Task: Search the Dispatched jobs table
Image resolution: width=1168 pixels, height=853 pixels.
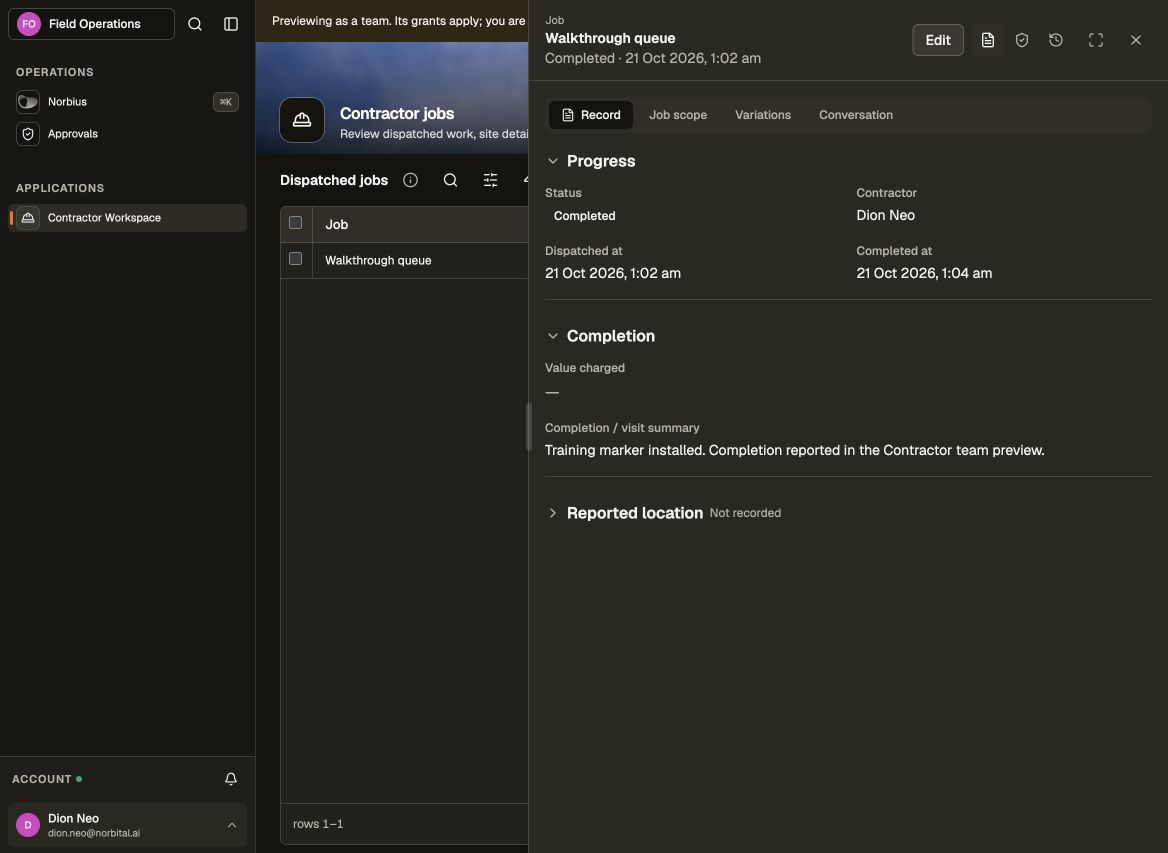Action: (451, 180)
